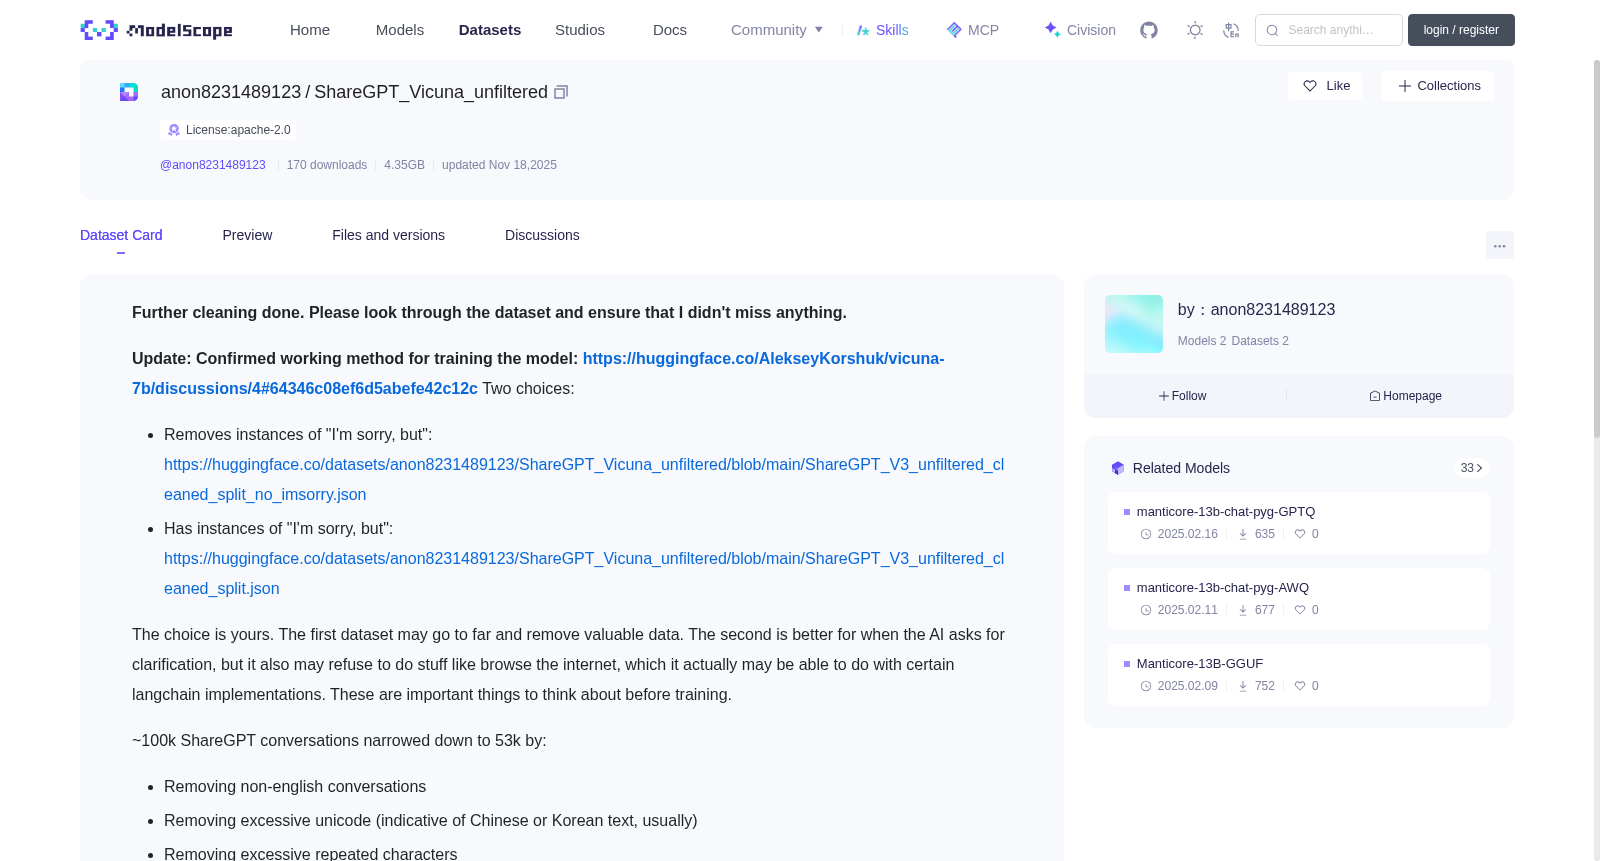Open the three-dot more options menu
The image size is (1600, 861).
click(1499, 245)
